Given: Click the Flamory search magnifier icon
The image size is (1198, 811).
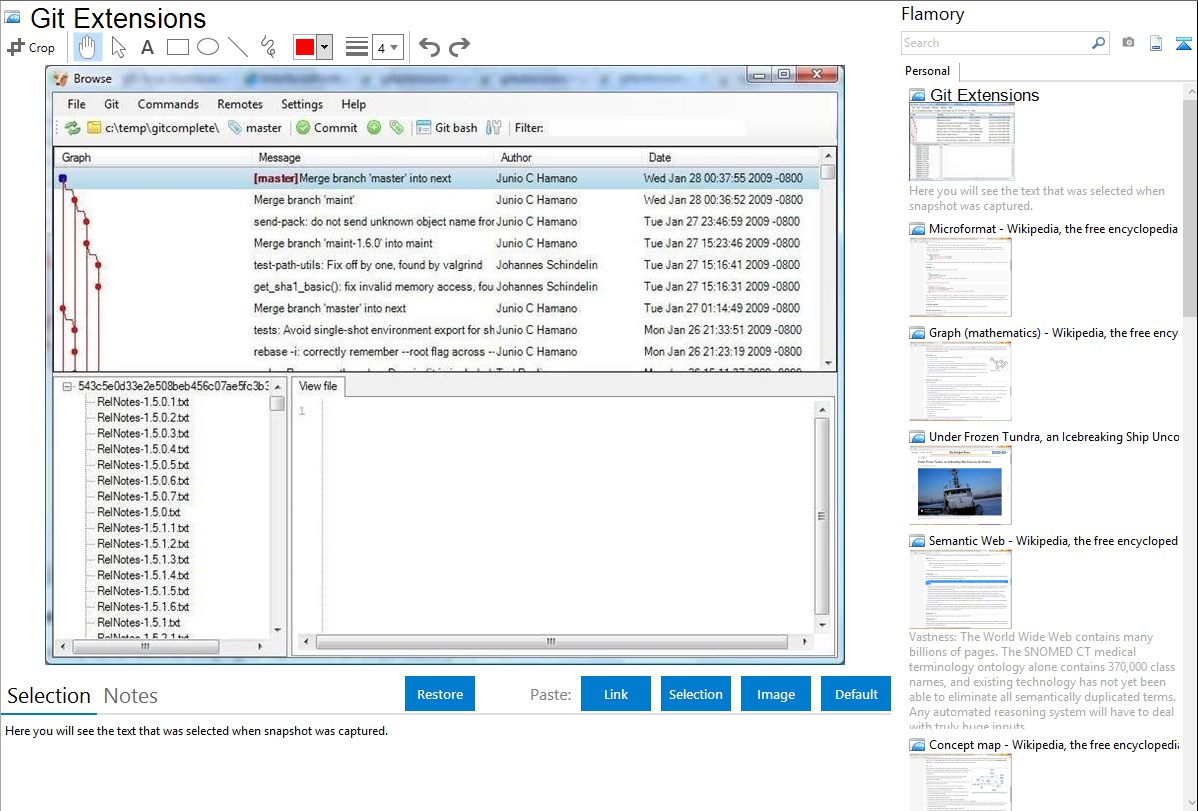Looking at the screenshot, I should click(x=1098, y=43).
